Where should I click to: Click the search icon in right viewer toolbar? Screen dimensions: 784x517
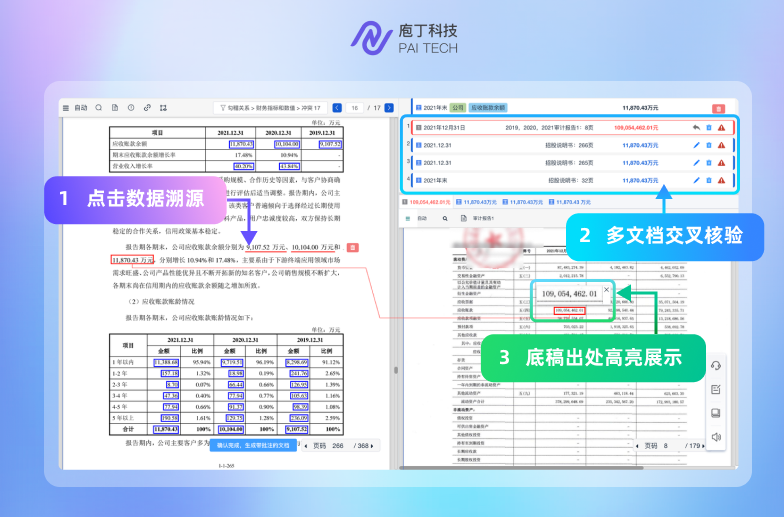pyautogui.click(x=445, y=218)
